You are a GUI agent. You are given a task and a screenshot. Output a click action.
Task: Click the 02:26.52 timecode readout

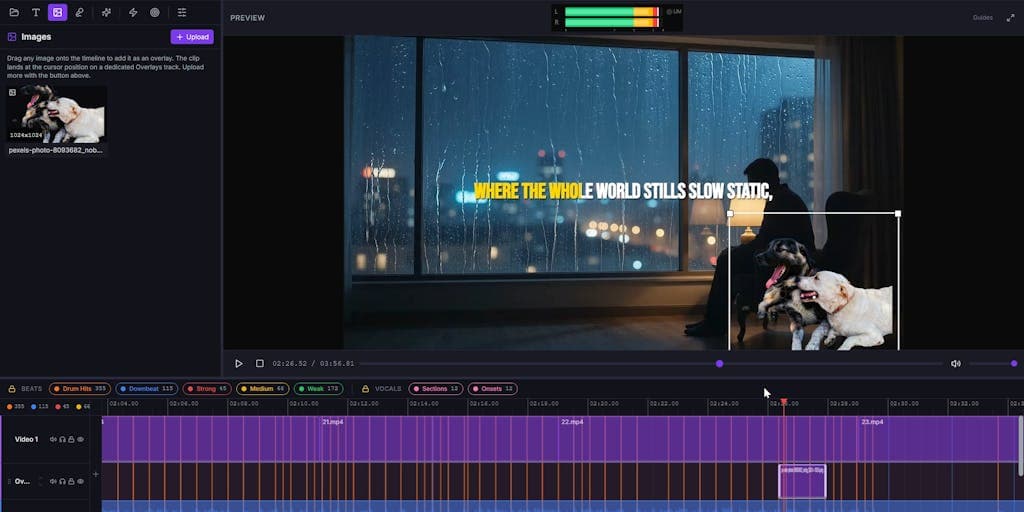(289, 364)
